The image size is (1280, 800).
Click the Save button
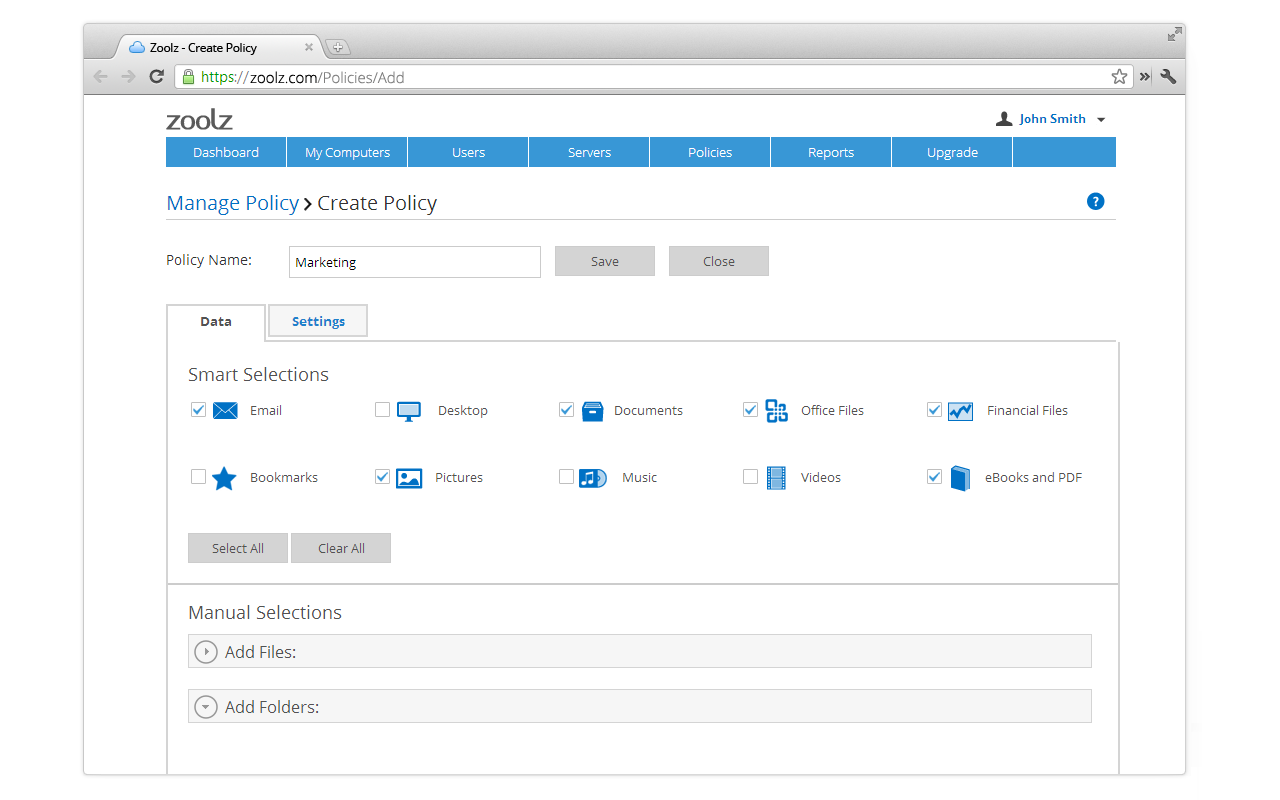[605, 261]
